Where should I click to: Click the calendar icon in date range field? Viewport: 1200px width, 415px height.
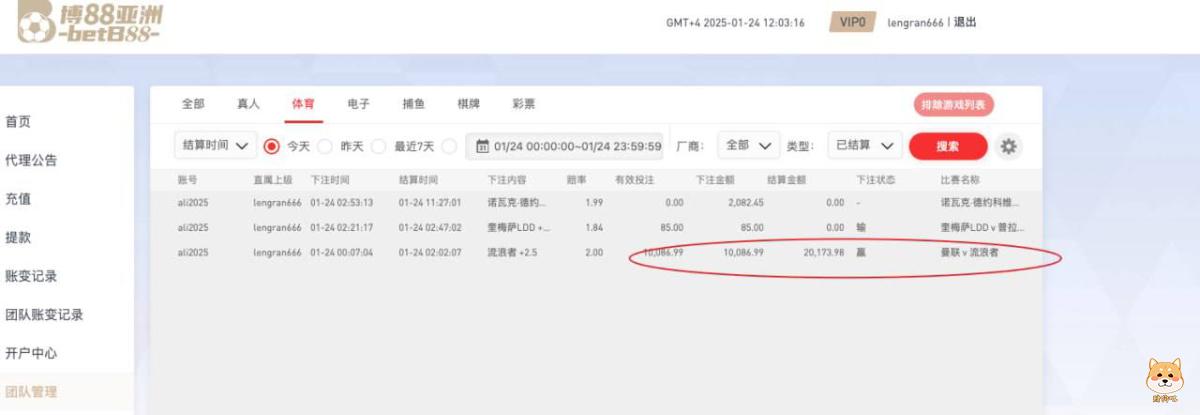tap(482, 146)
